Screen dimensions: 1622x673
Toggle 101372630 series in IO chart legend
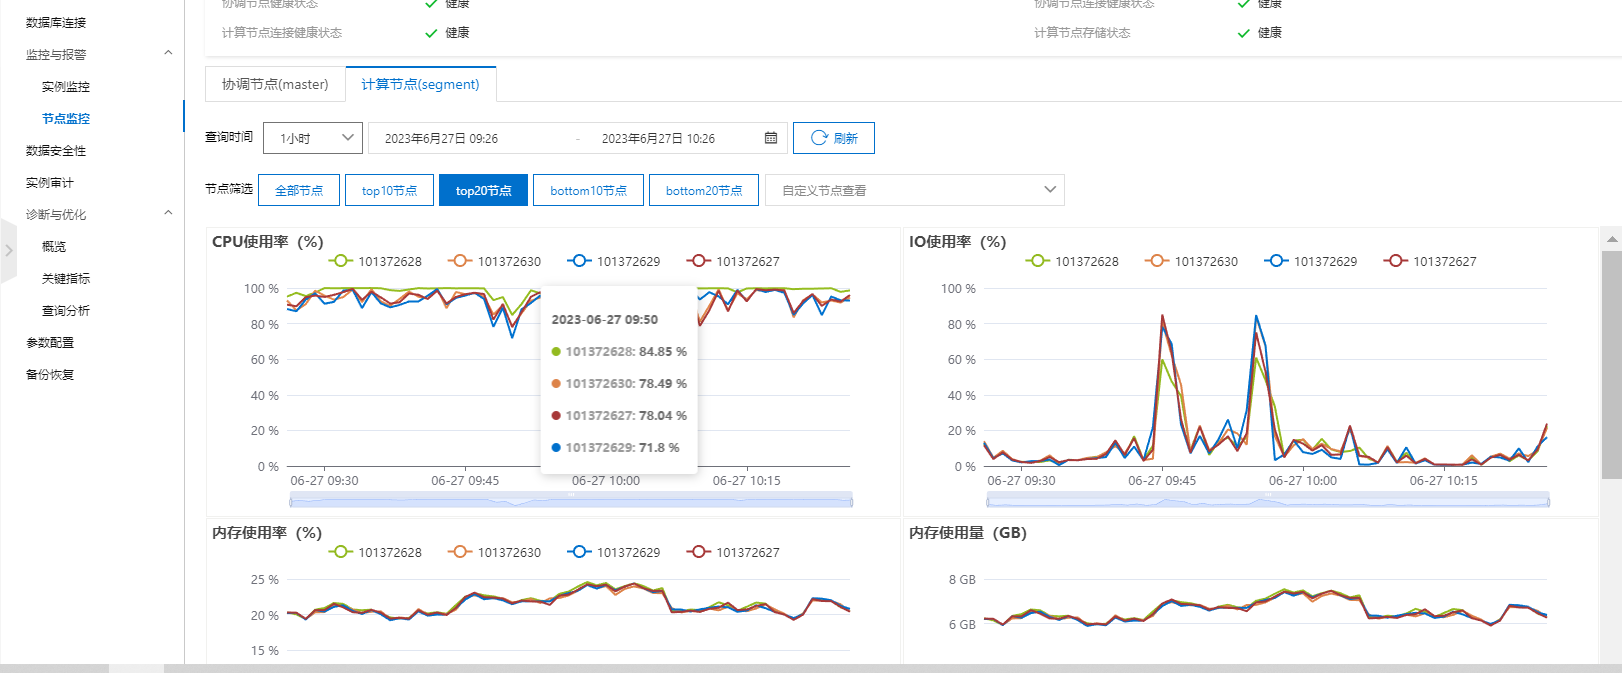[1192, 261]
